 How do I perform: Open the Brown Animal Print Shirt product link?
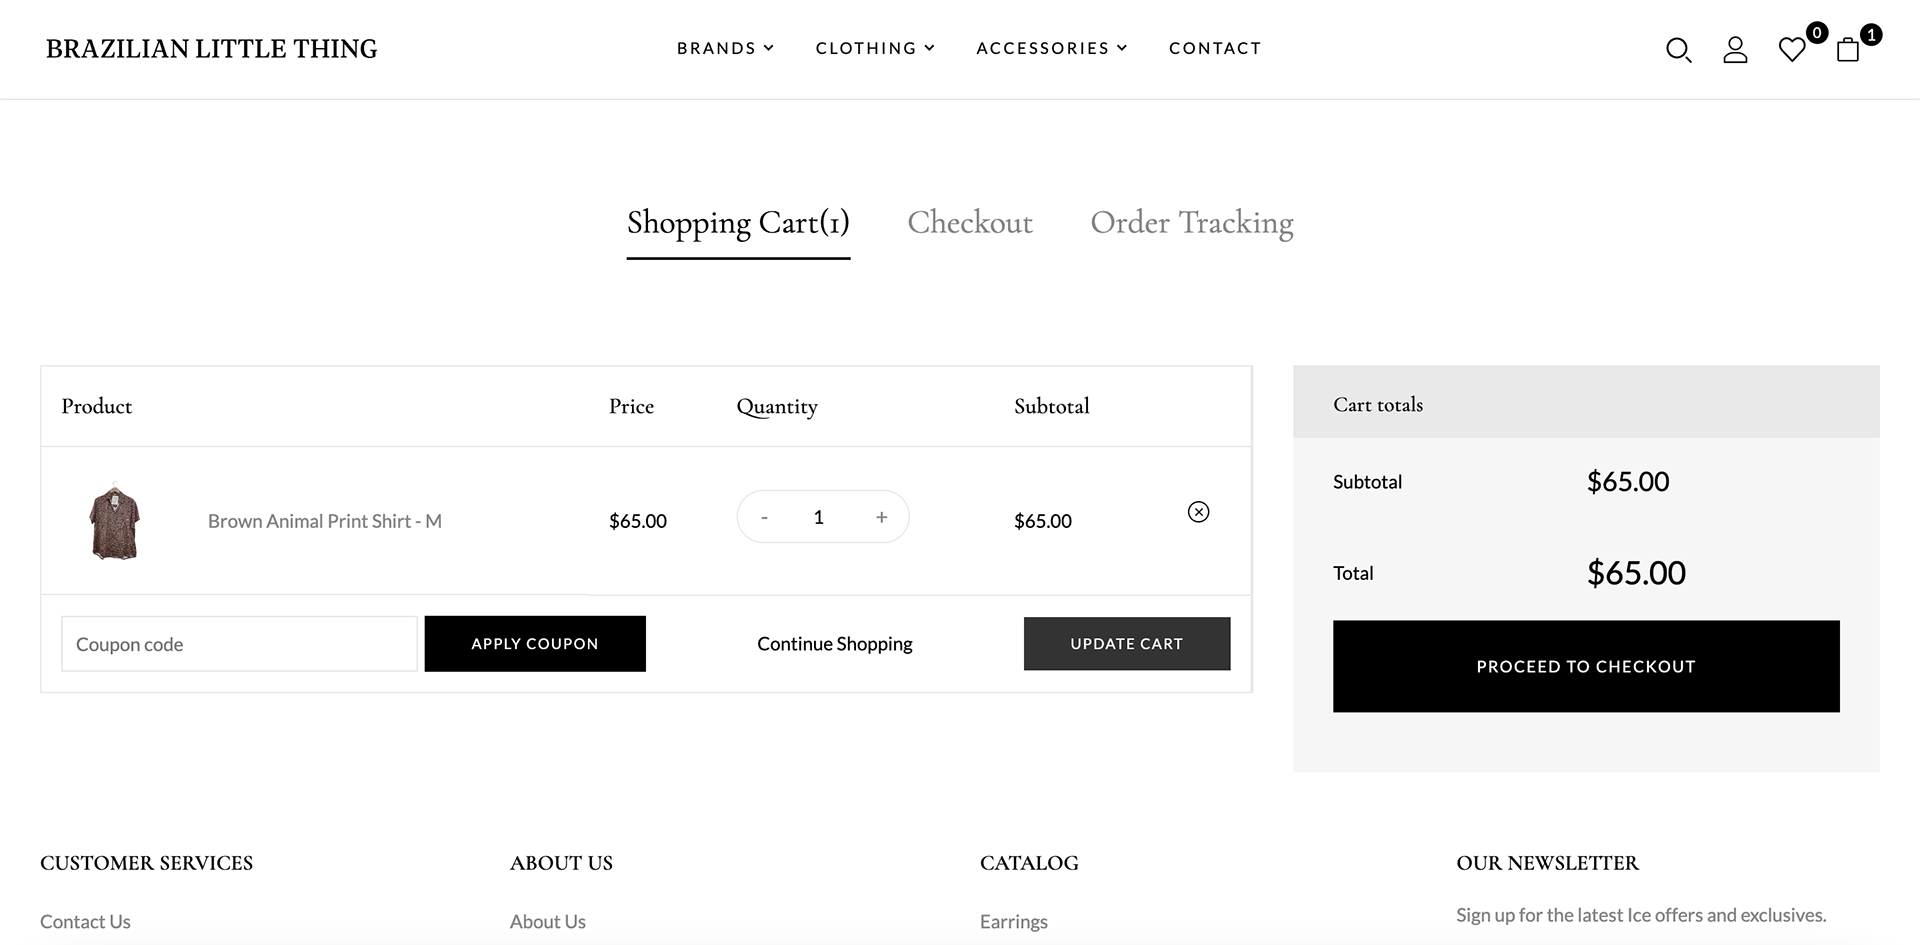click(x=325, y=521)
